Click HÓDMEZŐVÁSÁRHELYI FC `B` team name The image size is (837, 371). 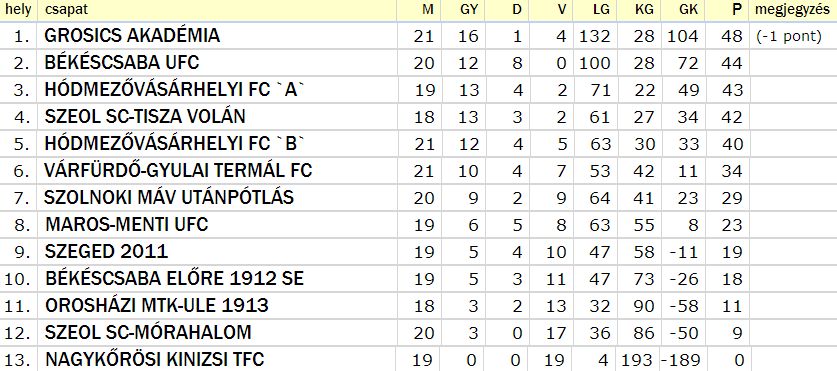pyautogui.click(x=174, y=144)
